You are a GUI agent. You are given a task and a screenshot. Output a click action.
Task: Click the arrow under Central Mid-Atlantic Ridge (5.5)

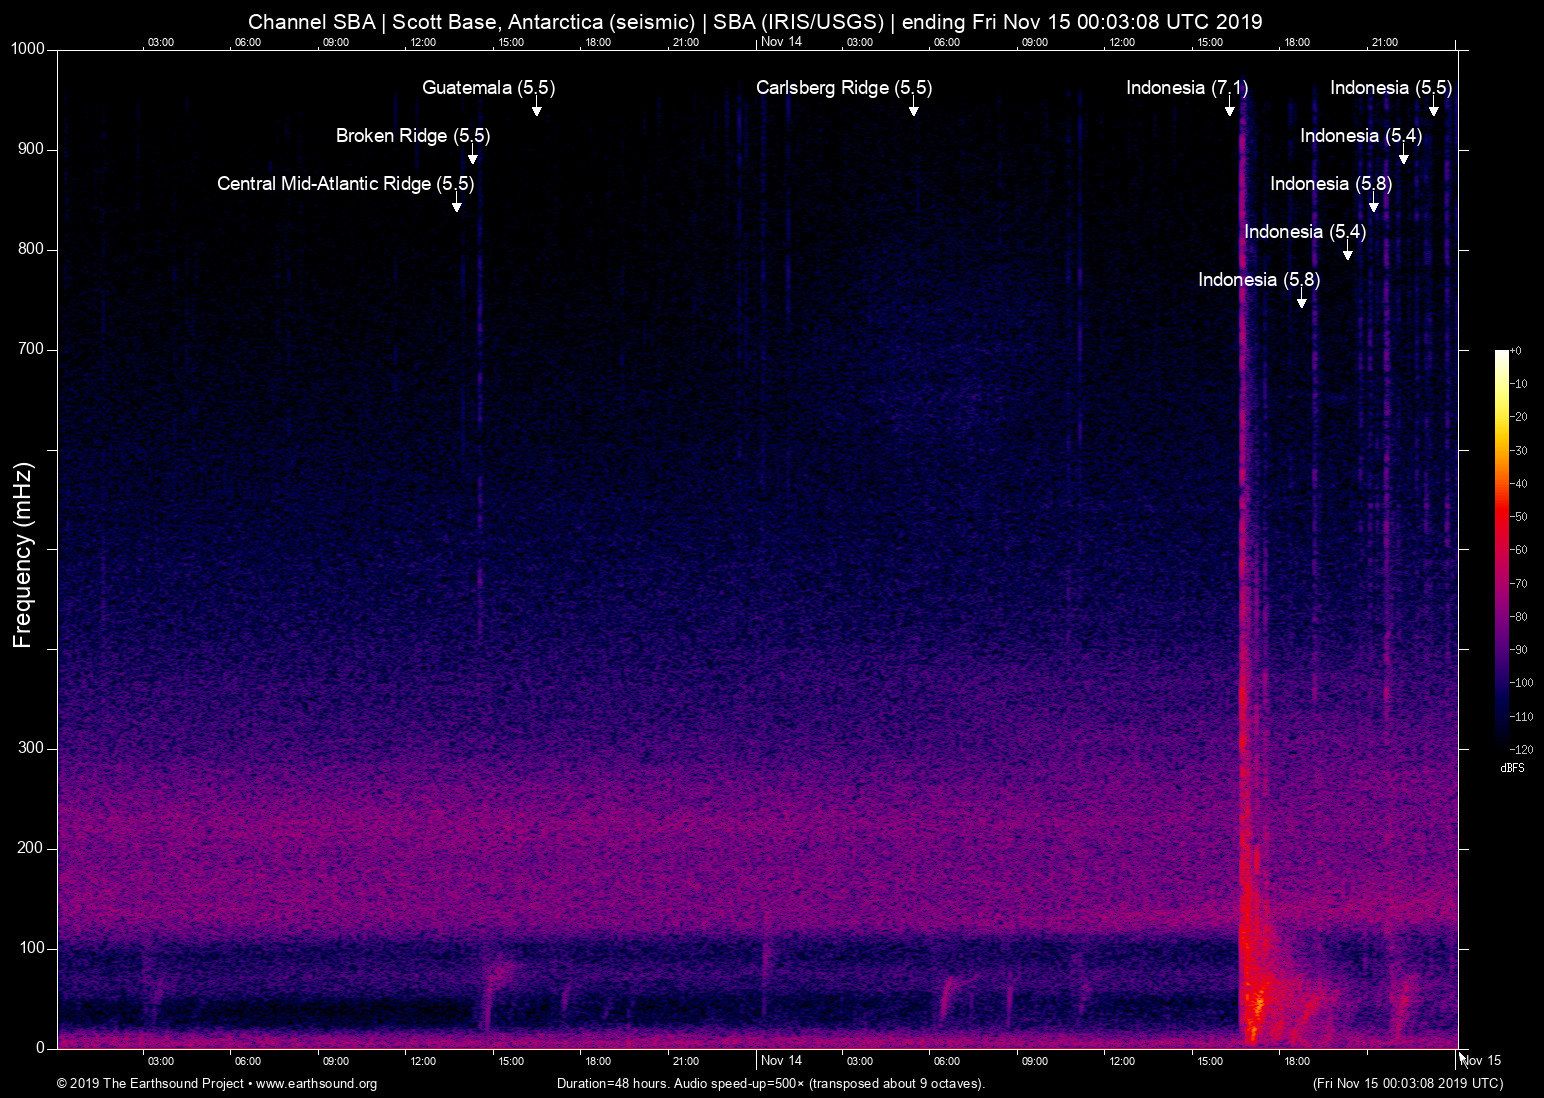coord(457,205)
